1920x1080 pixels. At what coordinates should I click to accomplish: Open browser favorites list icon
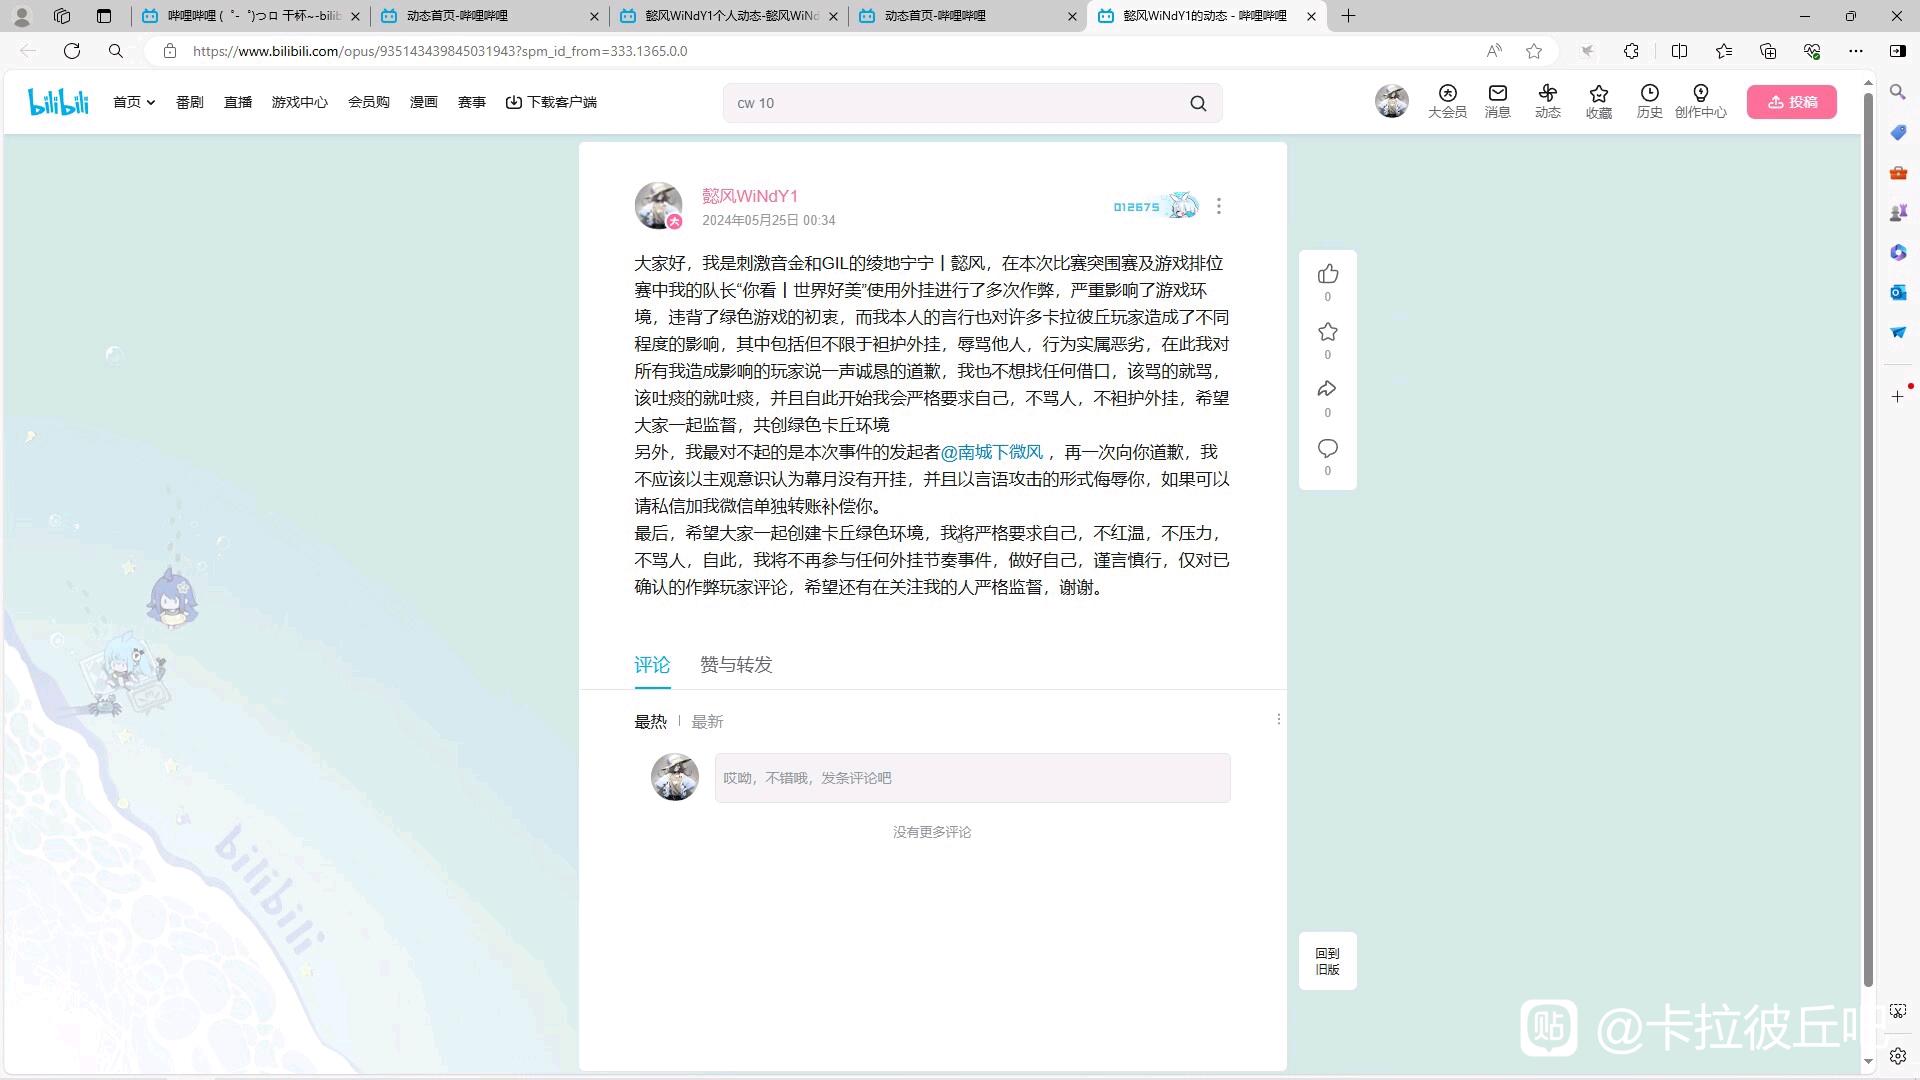click(x=1724, y=51)
